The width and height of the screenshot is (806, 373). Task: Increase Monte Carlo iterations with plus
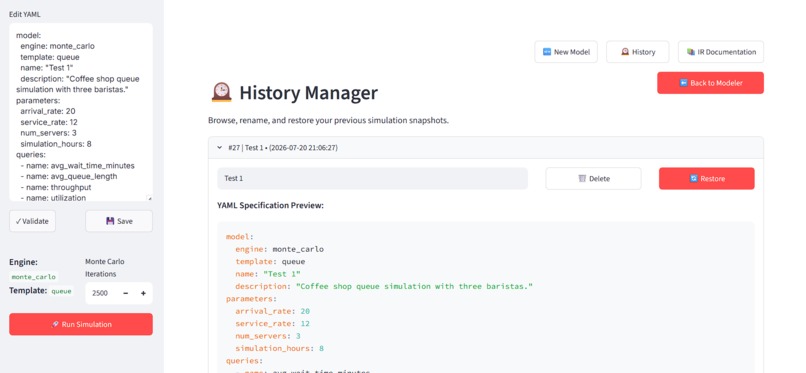click(143, 293)
